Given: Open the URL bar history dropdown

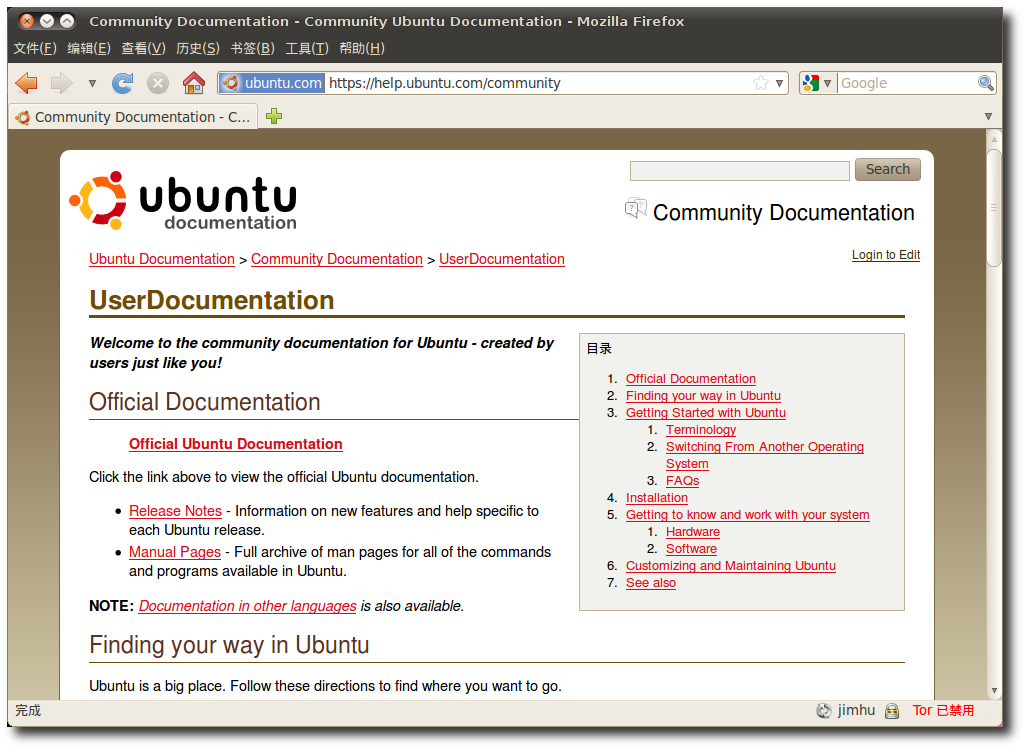Looking at the screenshot, I should pos(779,83).
